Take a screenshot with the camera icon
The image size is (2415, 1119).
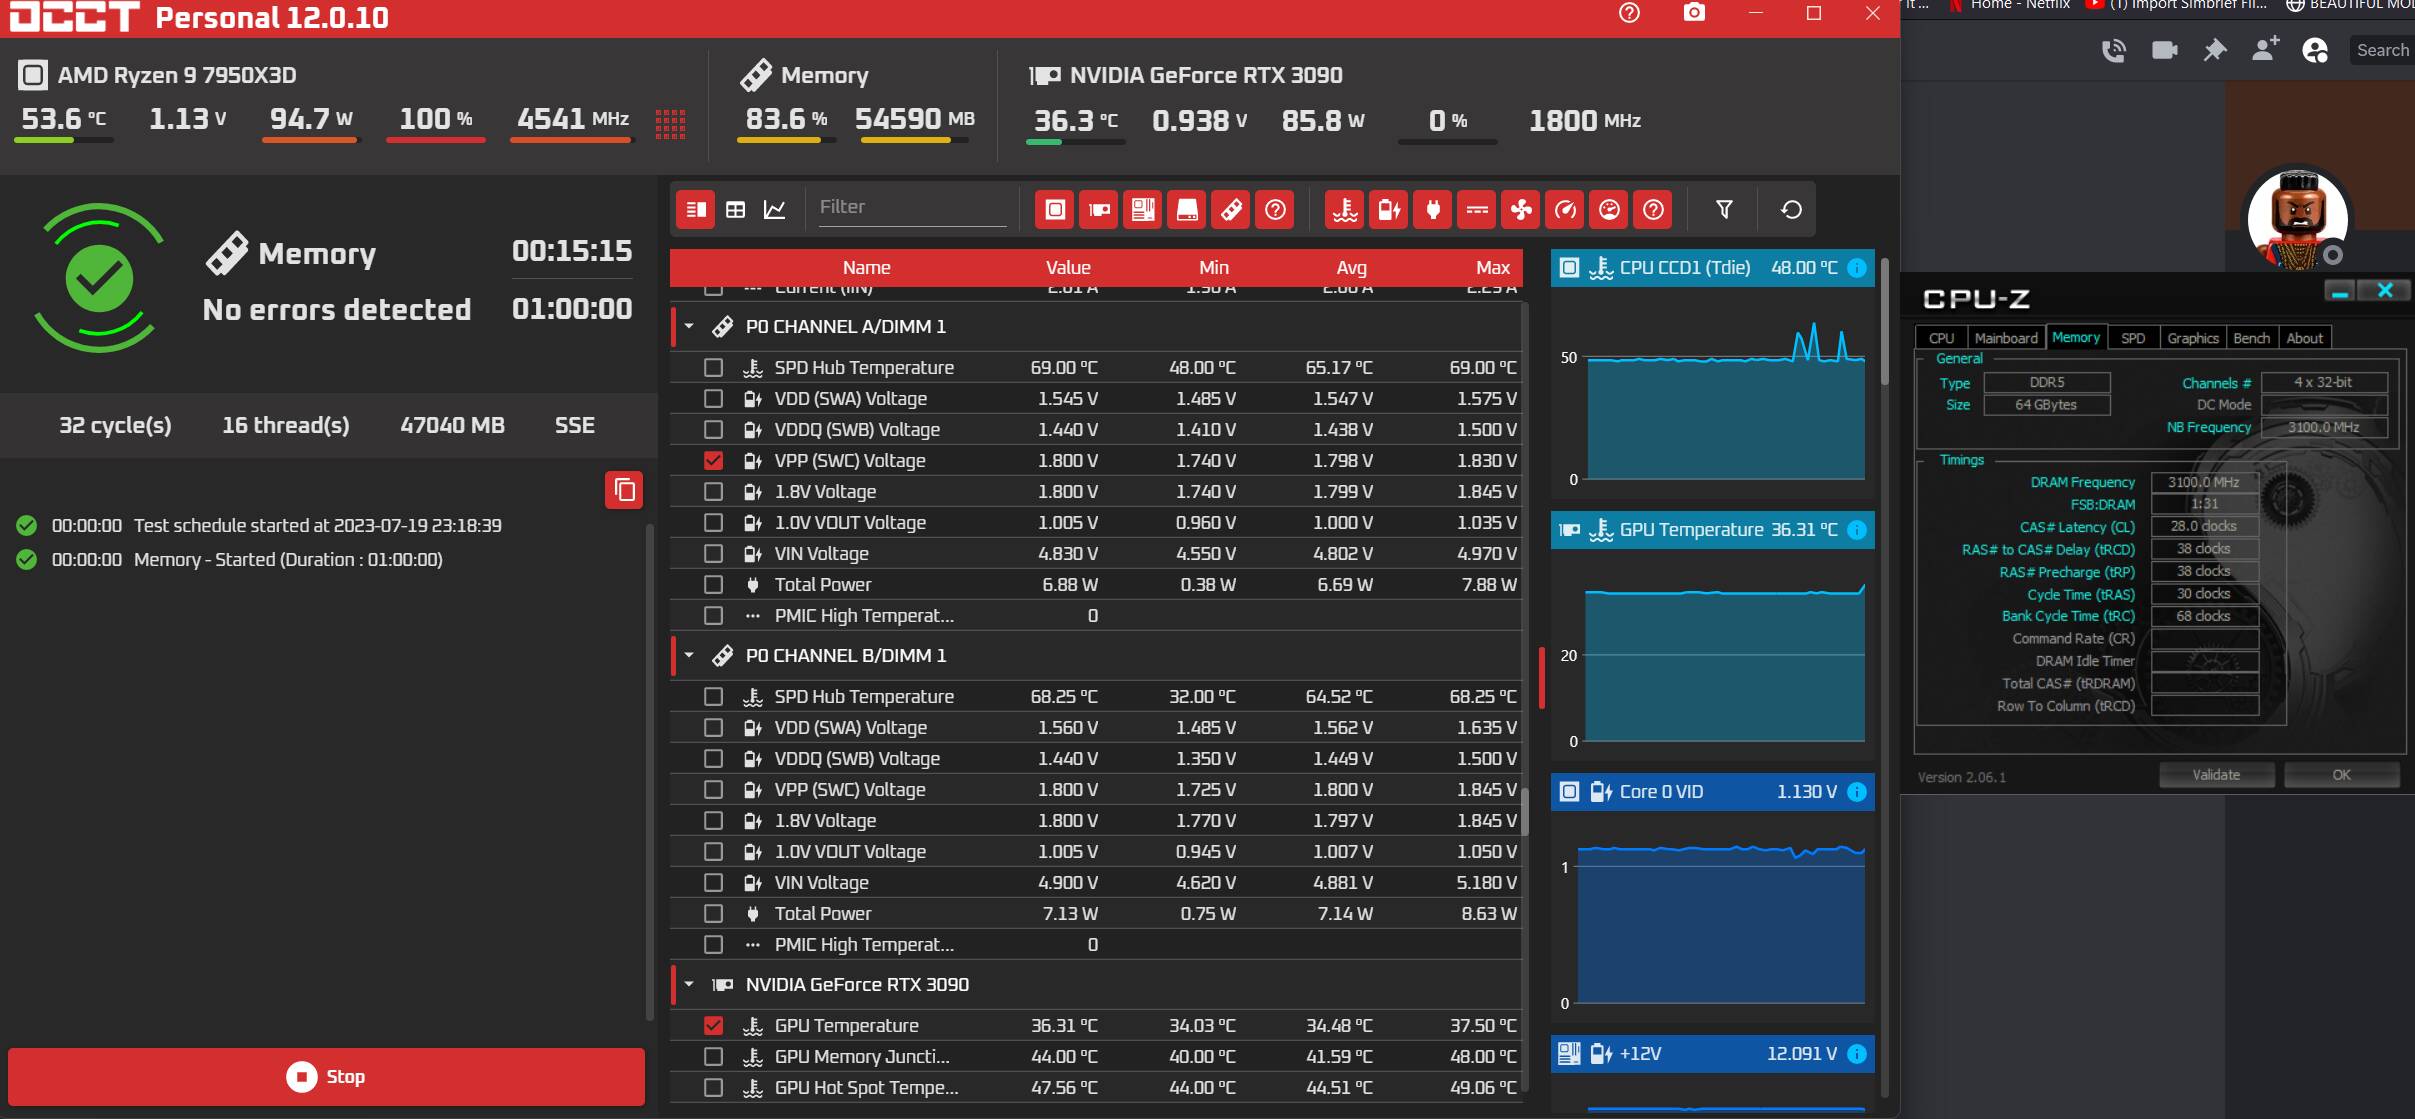(x=1694, y=13)
